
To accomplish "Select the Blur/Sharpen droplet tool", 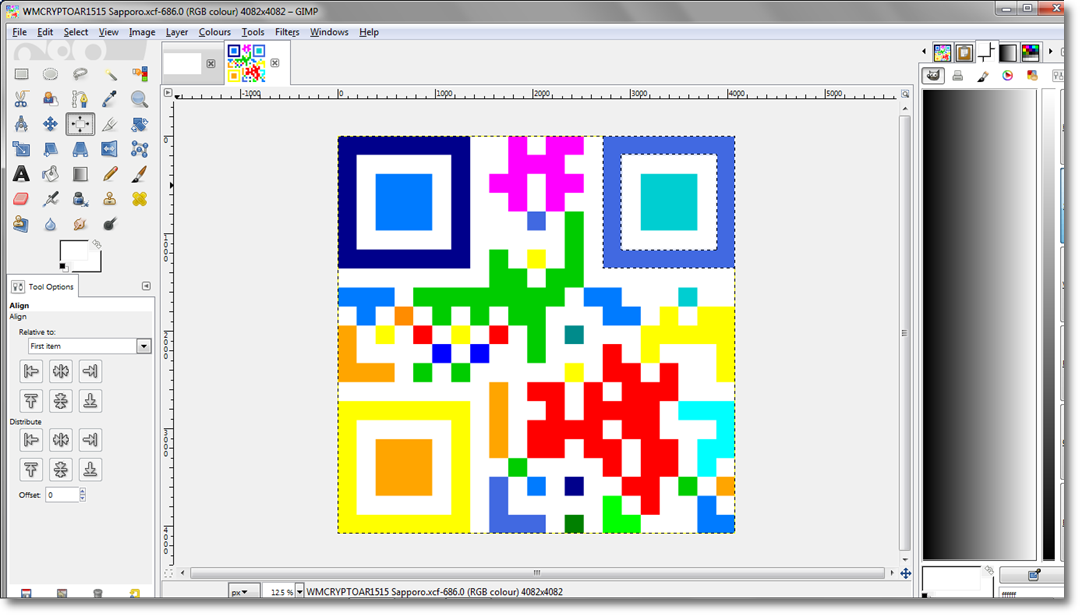I will [x=50, y=224].
